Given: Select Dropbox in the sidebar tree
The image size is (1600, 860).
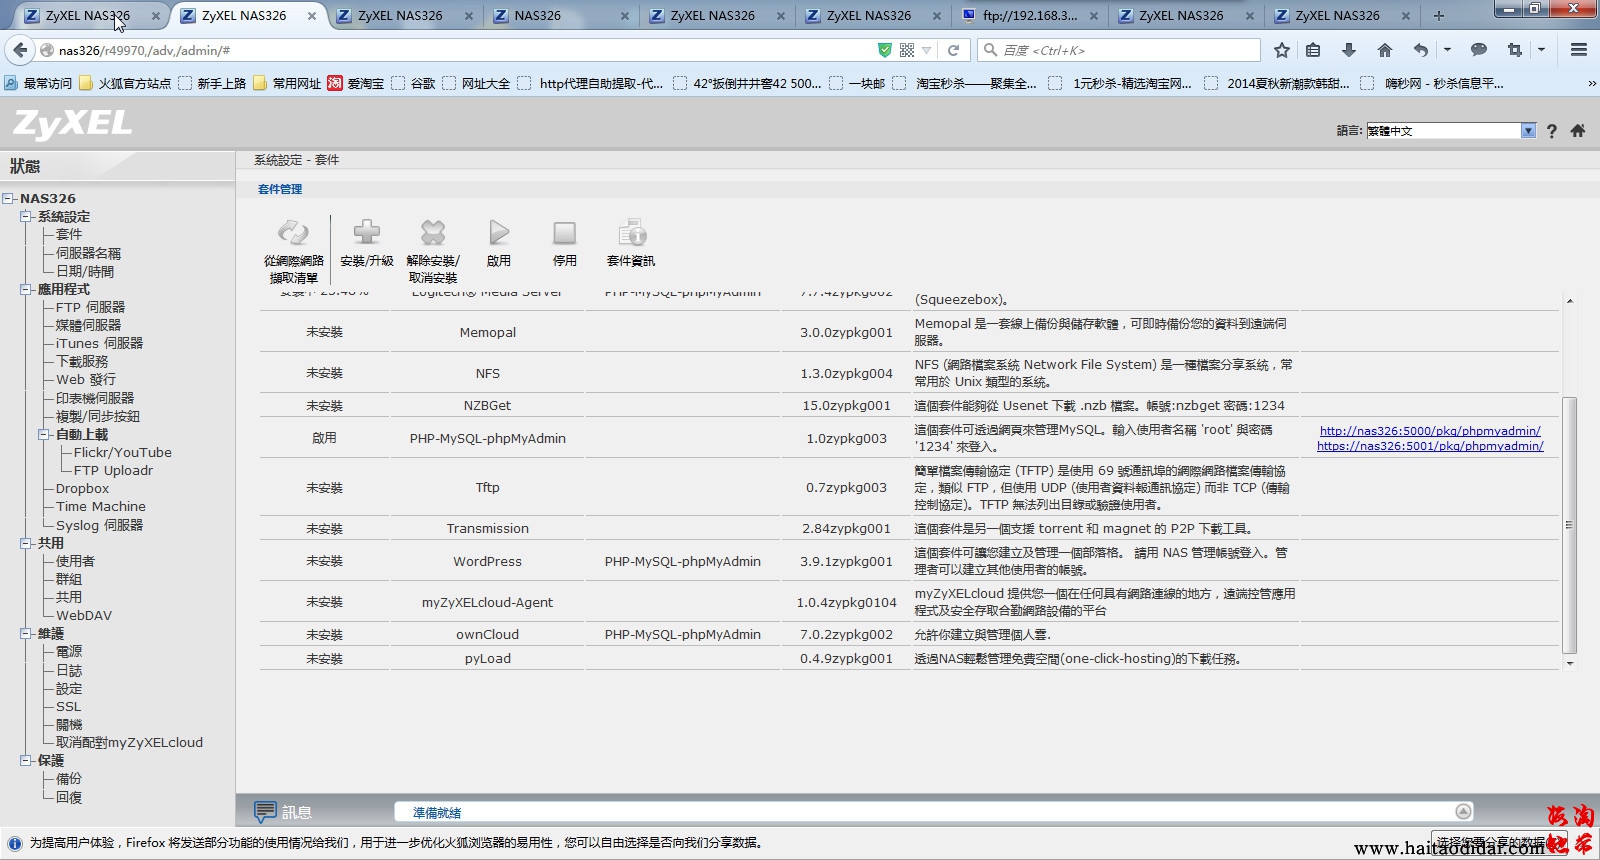Looking at the screenshot, I should [82, 489].
